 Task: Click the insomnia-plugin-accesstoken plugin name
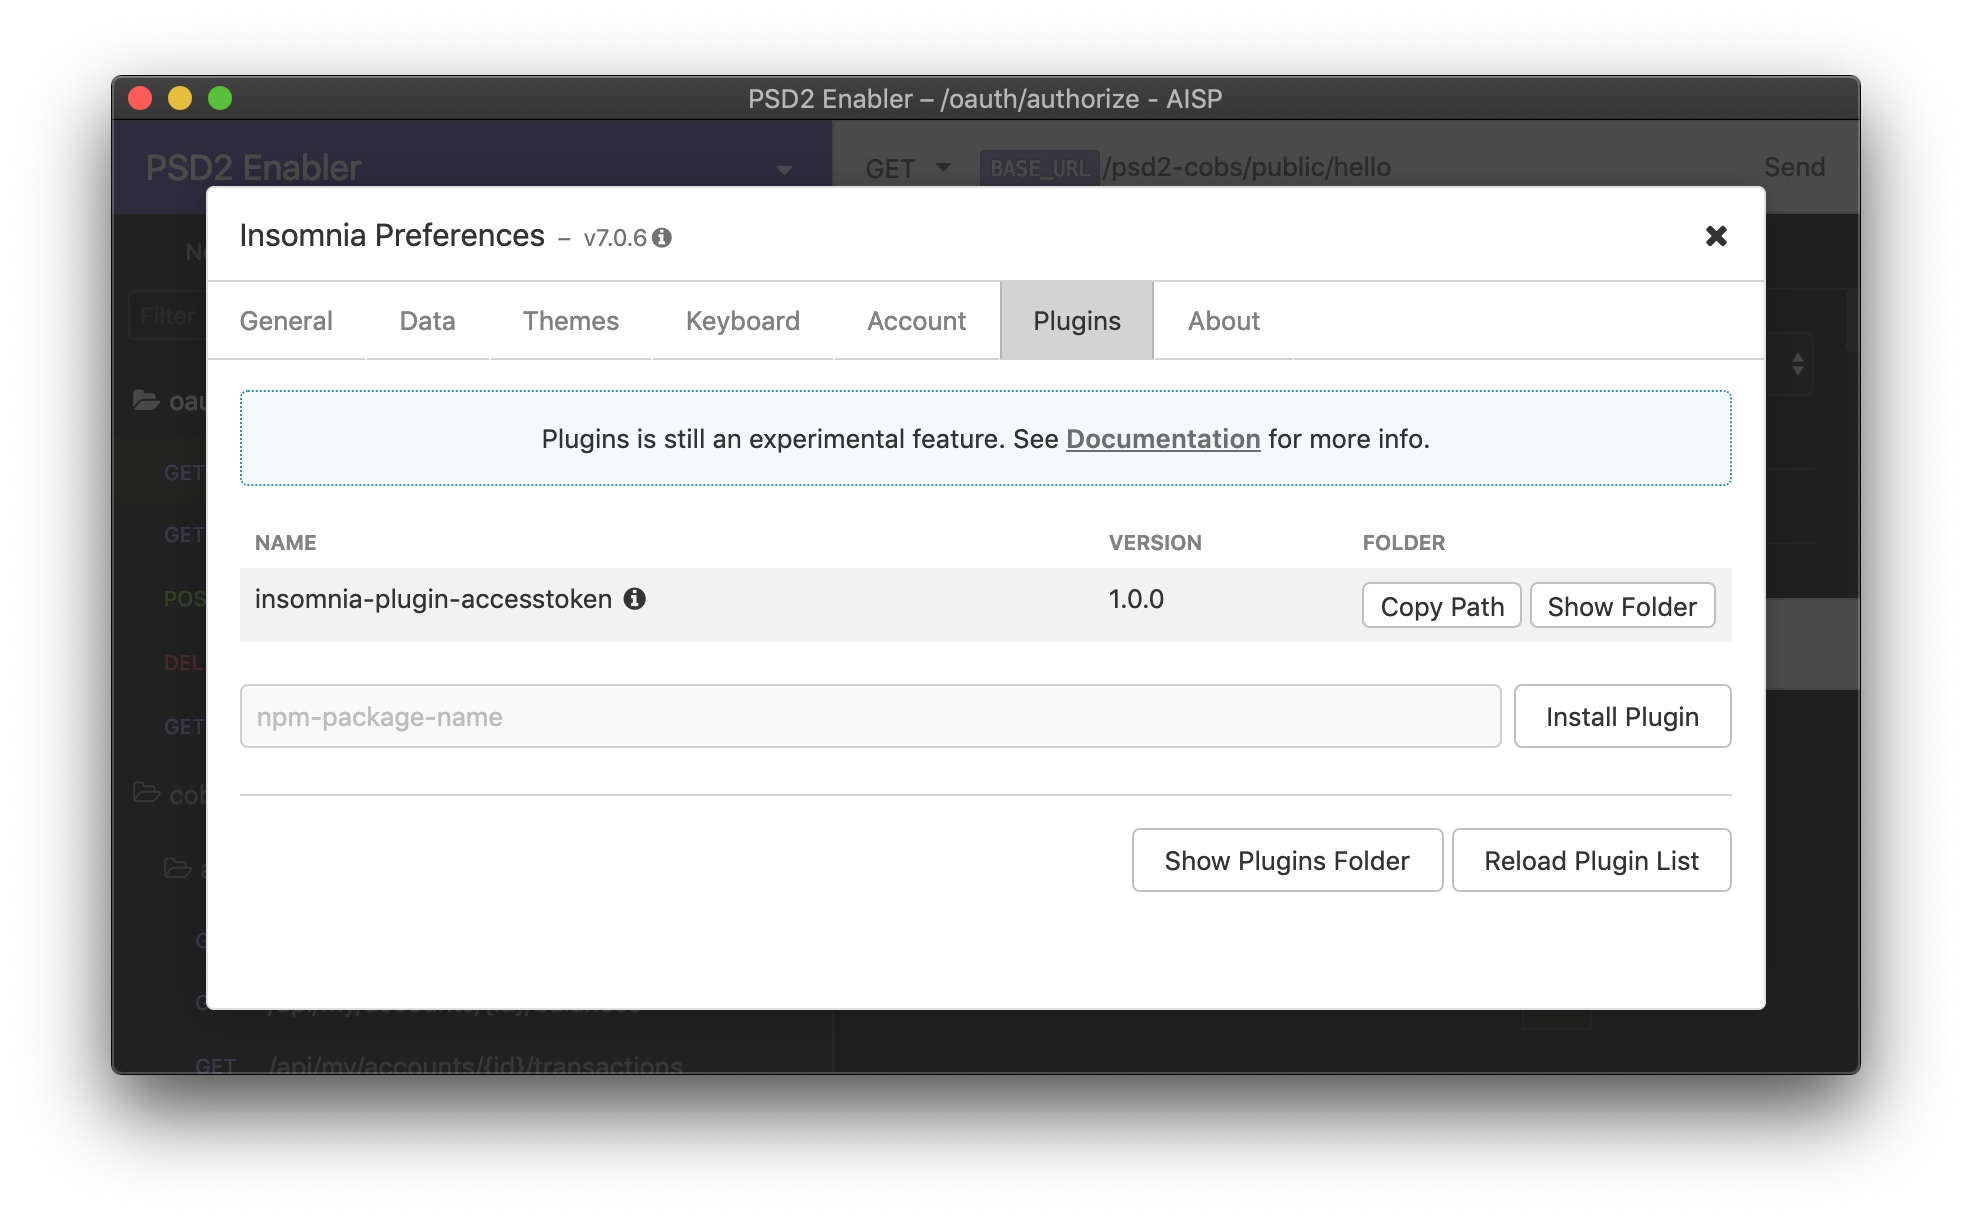pyautogui.click(x=433, y=599)
